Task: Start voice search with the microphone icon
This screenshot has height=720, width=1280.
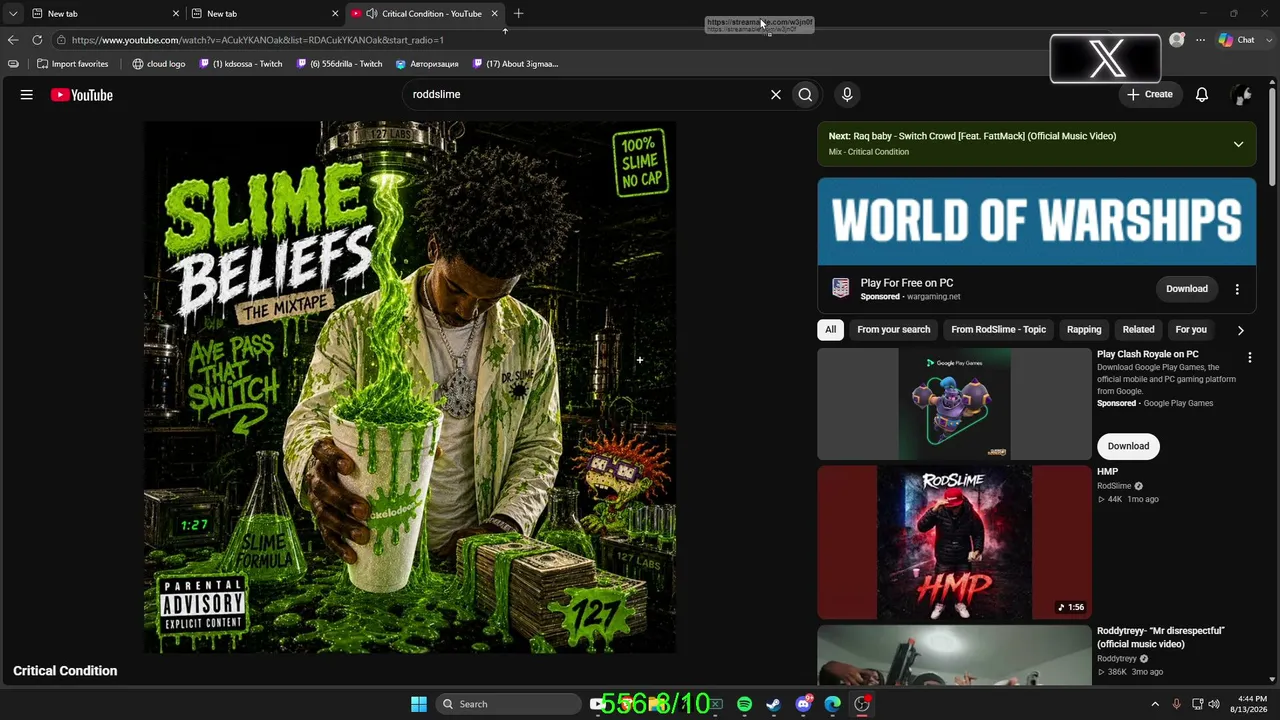Action: 847,94
